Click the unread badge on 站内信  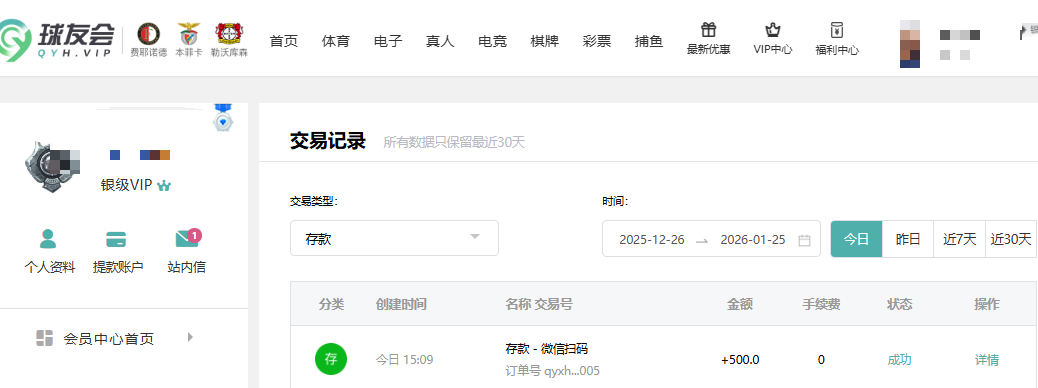[194, 235]
